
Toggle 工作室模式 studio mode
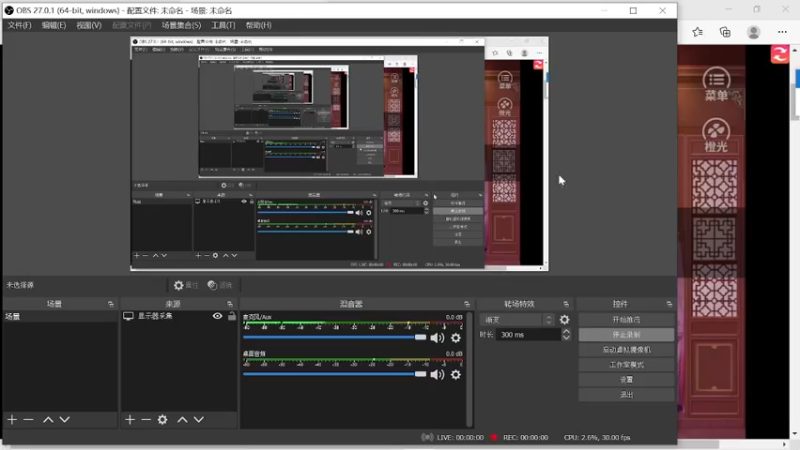coord(626,365)
